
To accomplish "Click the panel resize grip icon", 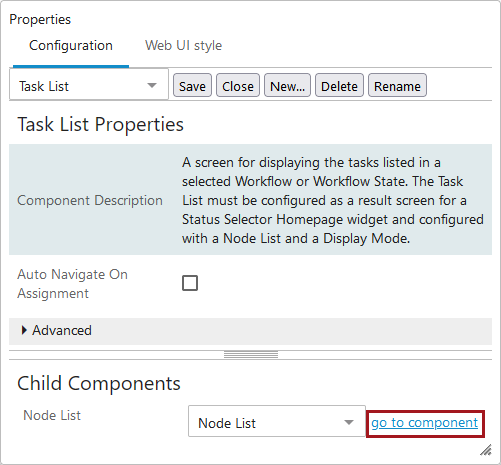I will [486, 450].
